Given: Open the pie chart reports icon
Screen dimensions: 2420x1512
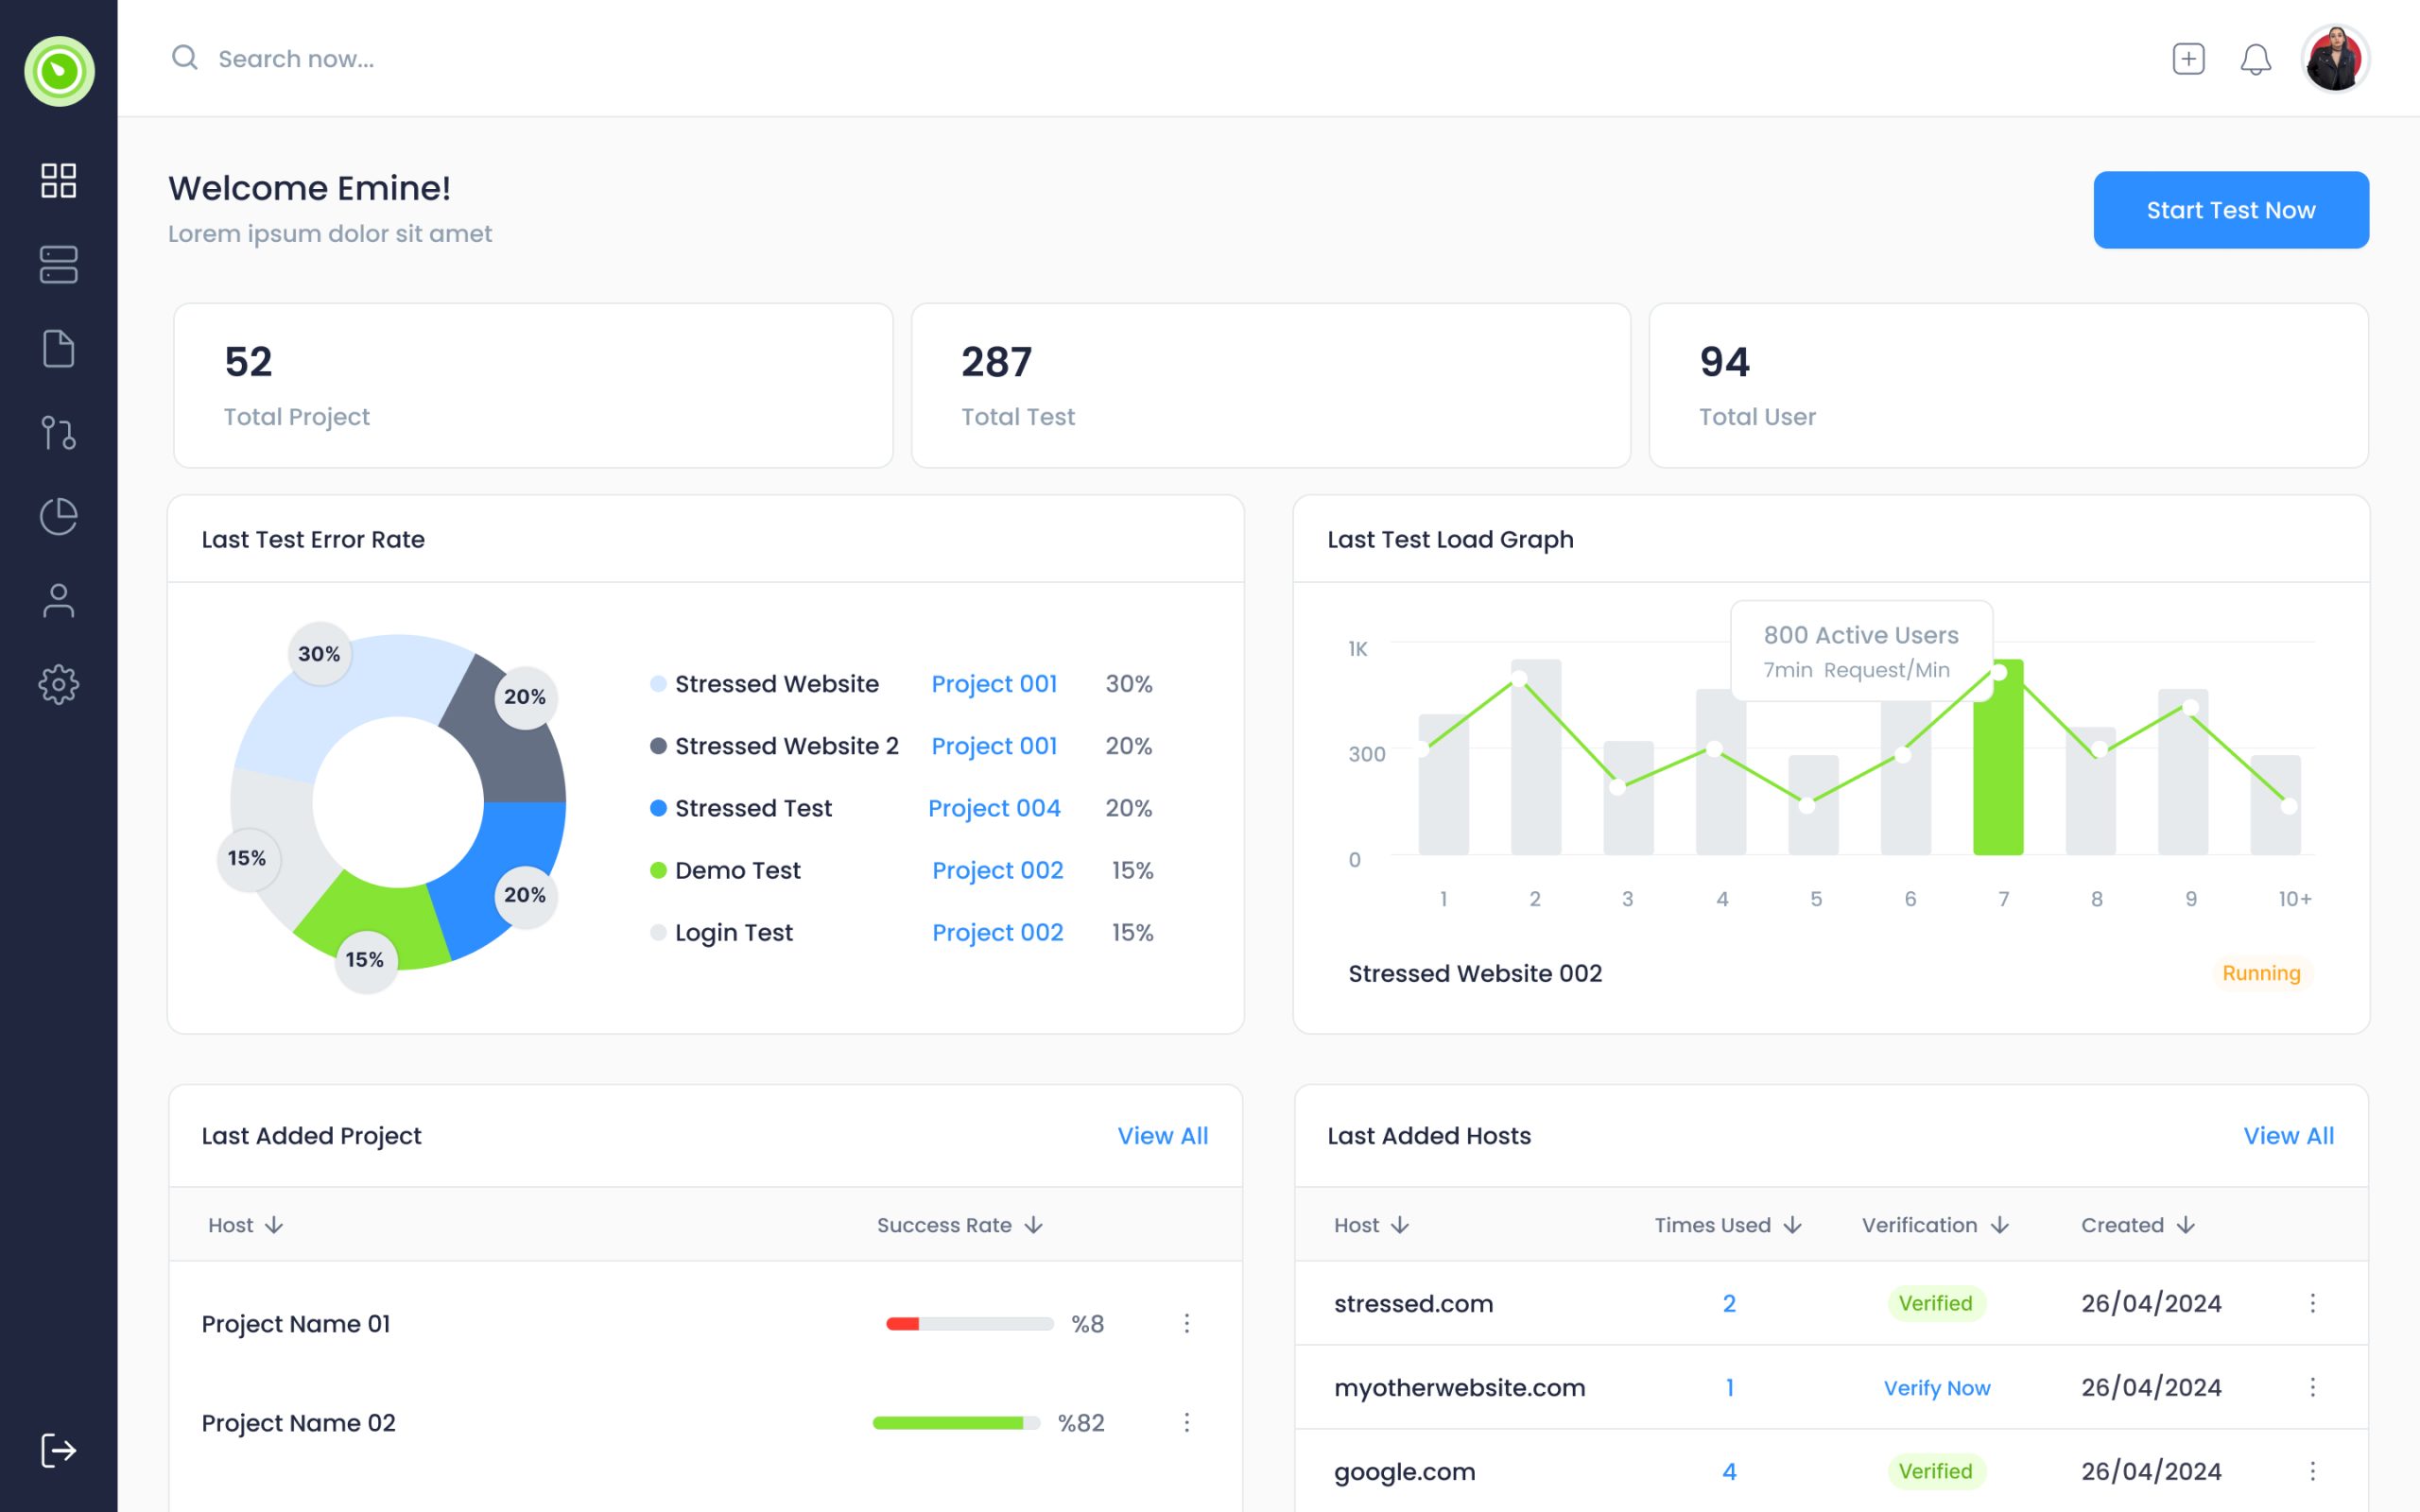Looking at the screenshot, I should [x=59, y=516].
